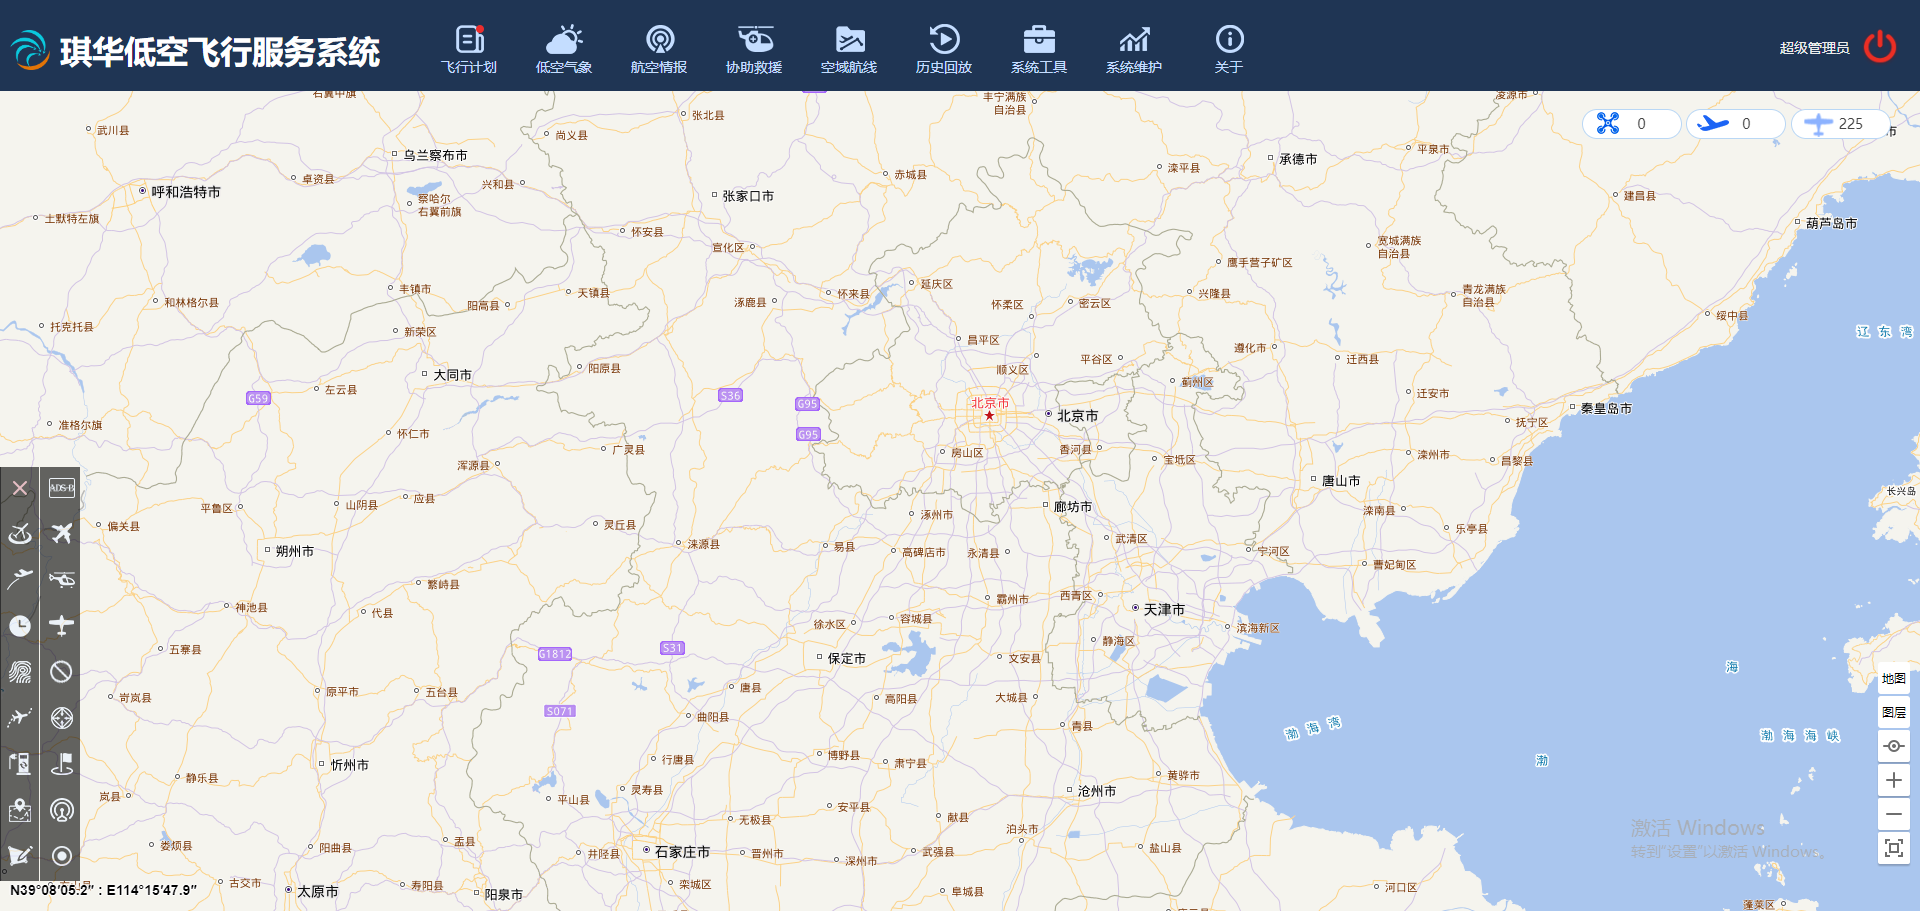This screenshot has height=911, width=1920.
Task: Click the ADS-B icon in left toolbar
Action: tap(61, 488)
